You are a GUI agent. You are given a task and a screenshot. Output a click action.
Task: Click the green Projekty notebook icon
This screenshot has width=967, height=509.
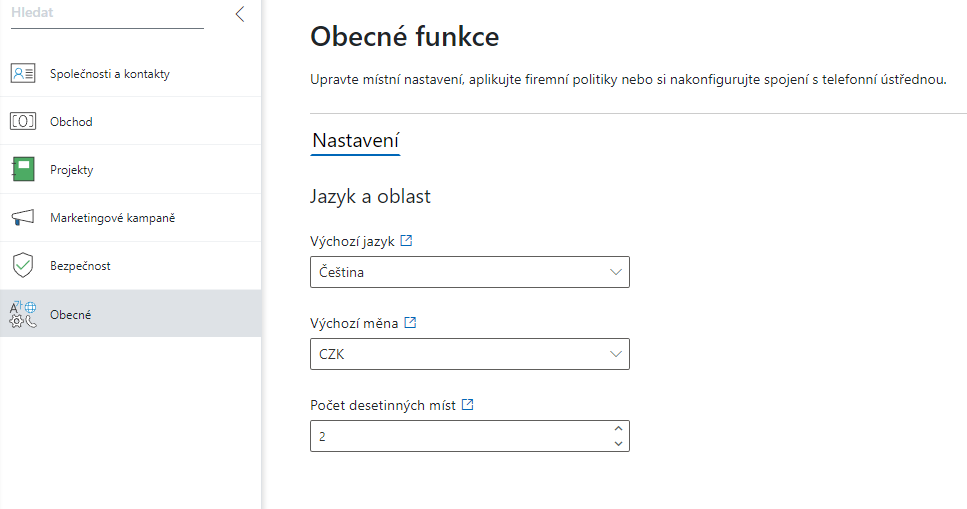tap(23, 170)
